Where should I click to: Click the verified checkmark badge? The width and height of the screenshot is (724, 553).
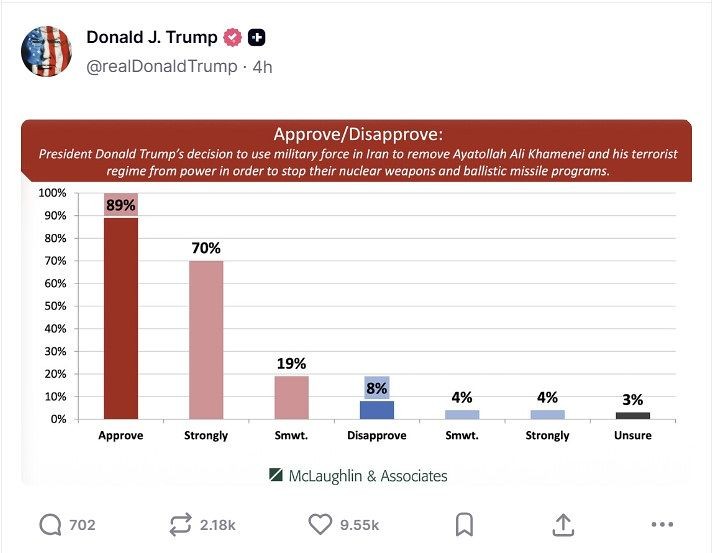point(233,38)
